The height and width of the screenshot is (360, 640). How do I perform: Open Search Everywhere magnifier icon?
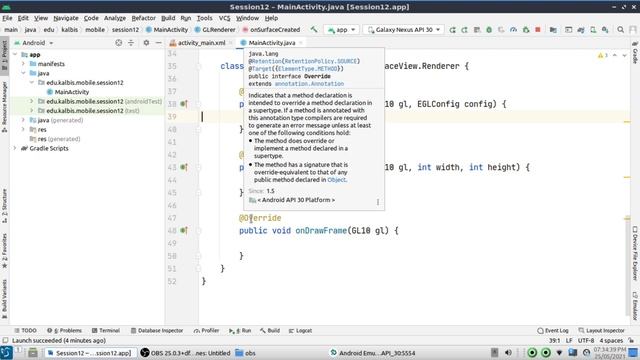[620, 30]
